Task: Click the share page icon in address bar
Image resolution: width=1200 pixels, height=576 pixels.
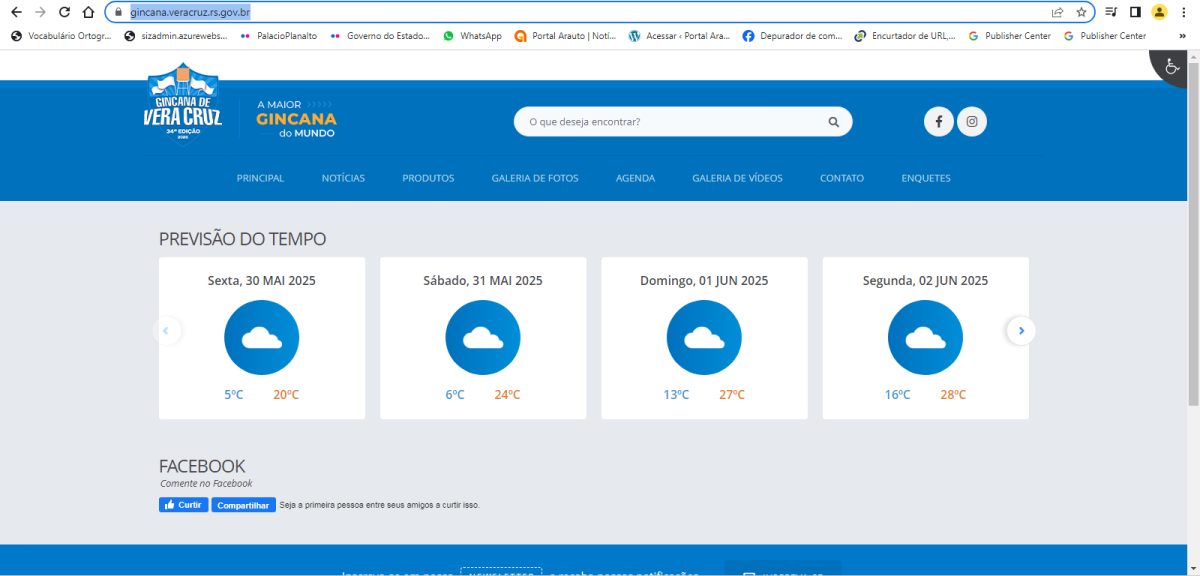Action: [x=1057, y=12]
